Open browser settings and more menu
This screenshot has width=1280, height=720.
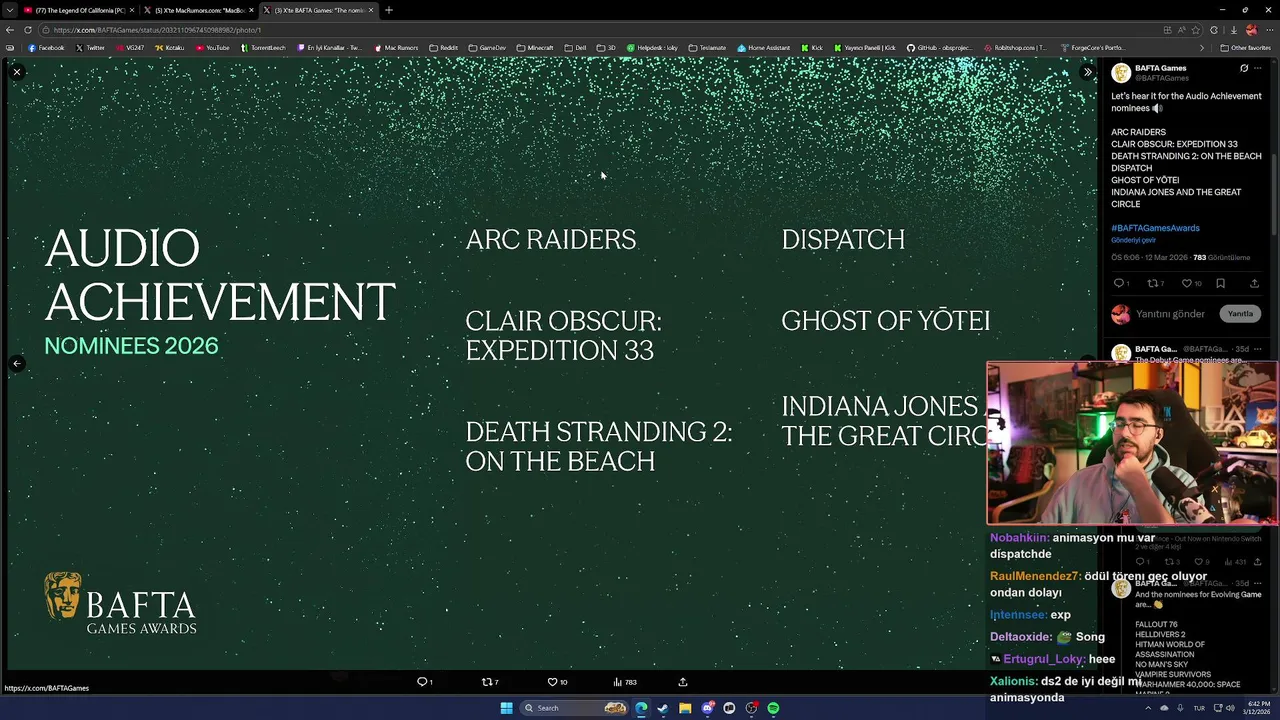tap(1270, 30)
